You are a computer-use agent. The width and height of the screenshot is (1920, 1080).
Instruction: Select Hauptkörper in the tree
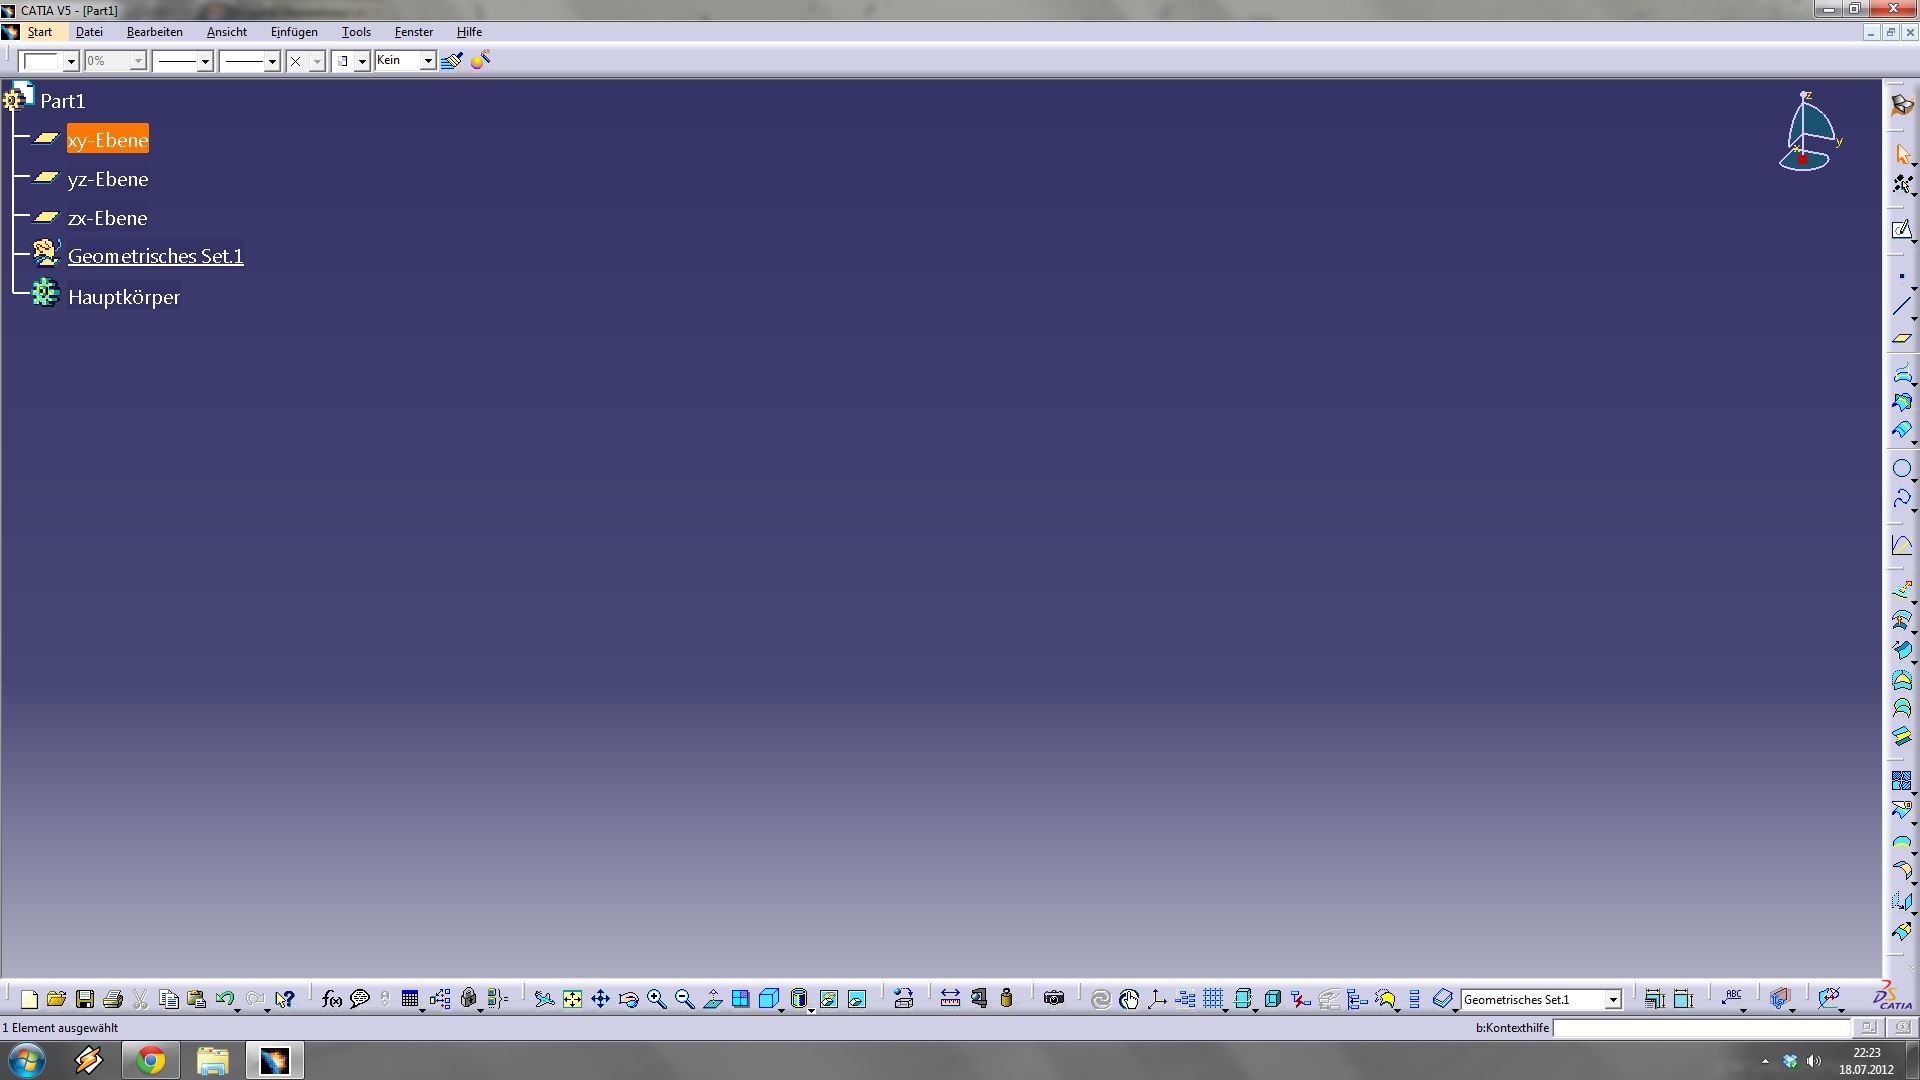pyautogui.click(x=124, y=297)
